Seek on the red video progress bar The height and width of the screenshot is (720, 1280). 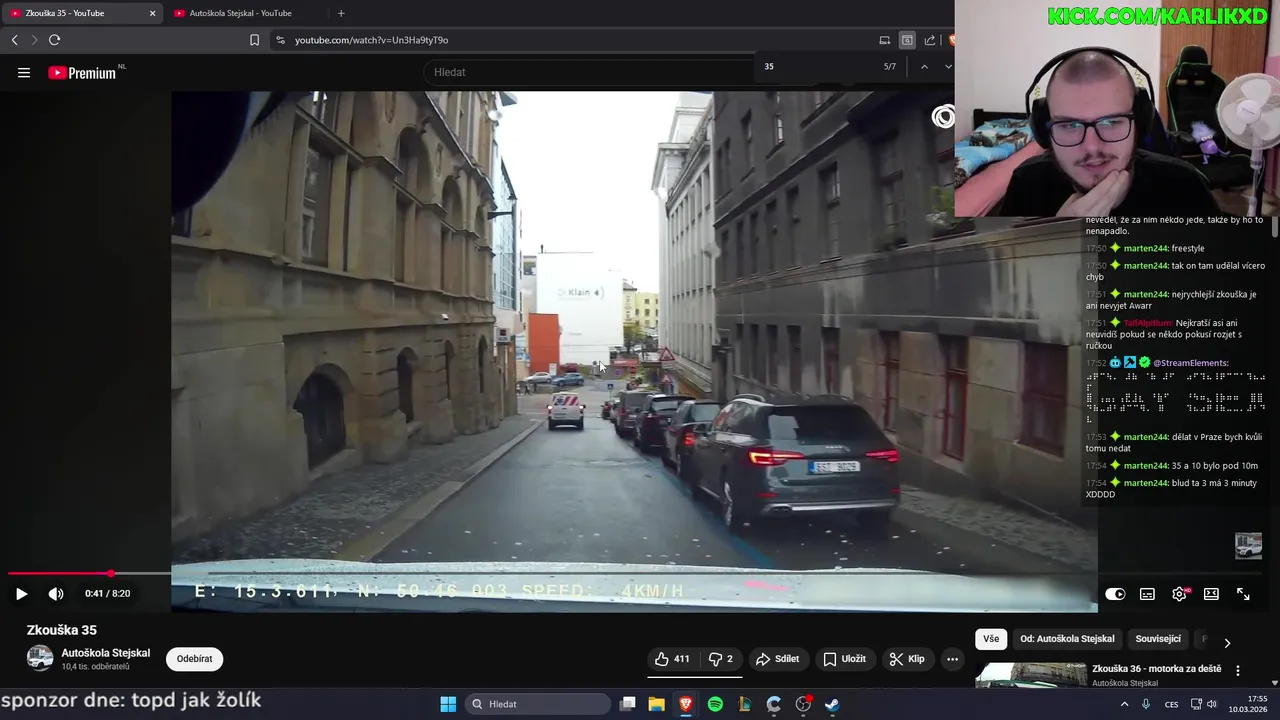[59, 574]
